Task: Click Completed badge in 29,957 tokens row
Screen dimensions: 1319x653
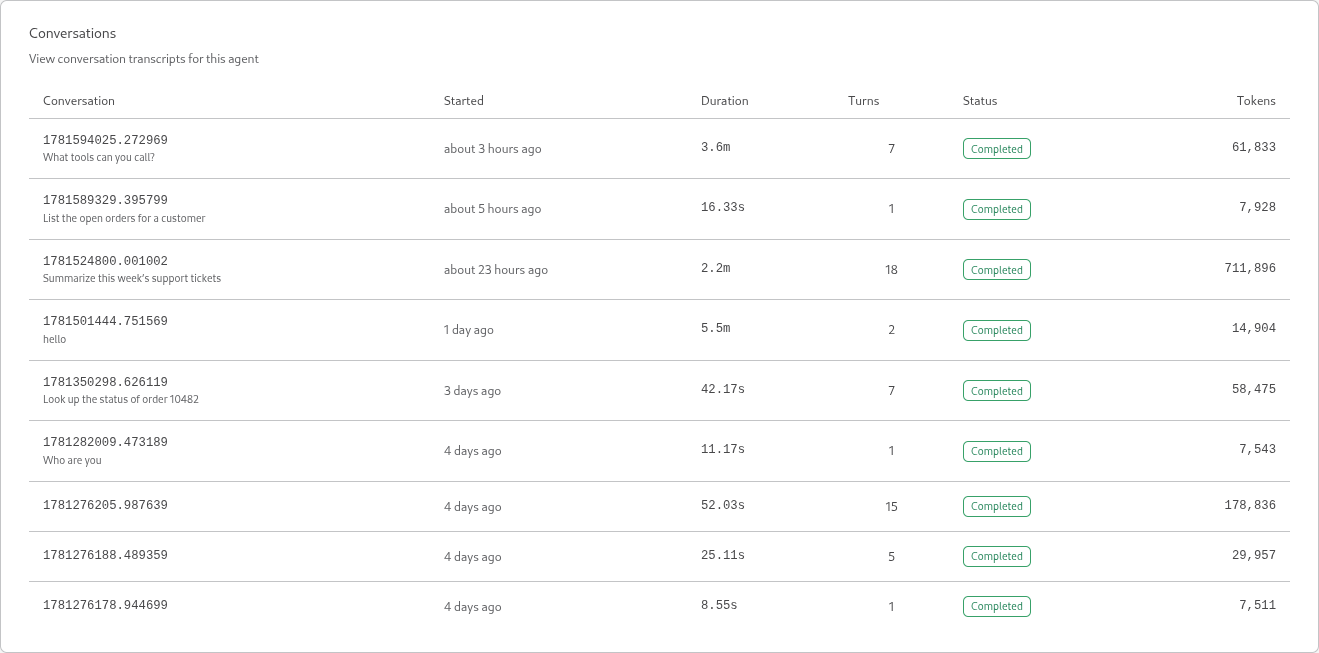Action: 997,556
